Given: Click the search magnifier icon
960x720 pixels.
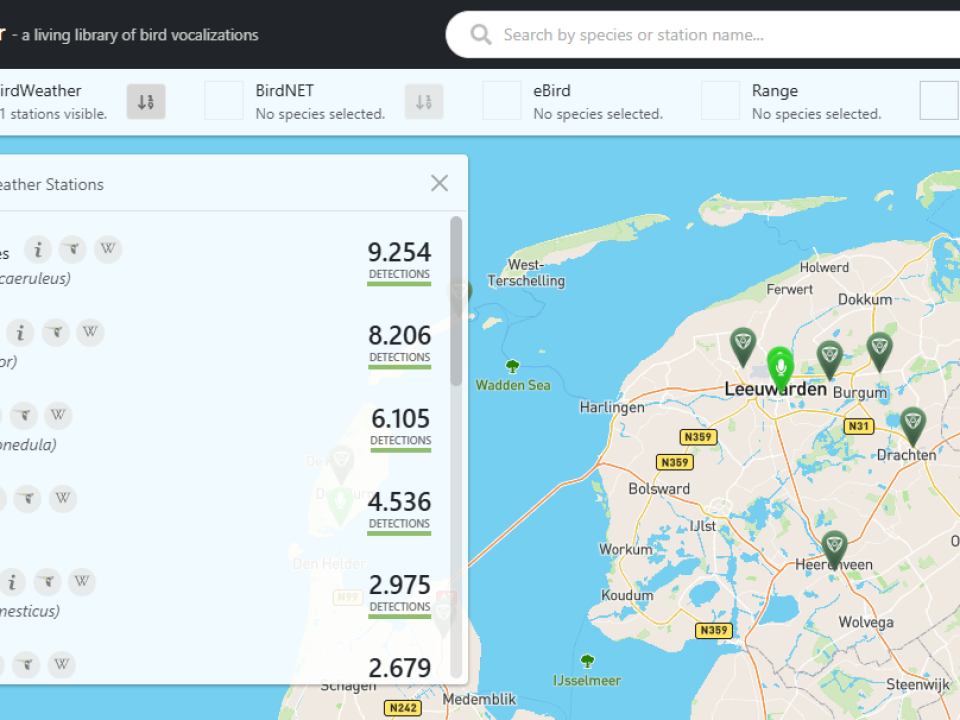Looking at the screenshot, I should coord(481,35).
